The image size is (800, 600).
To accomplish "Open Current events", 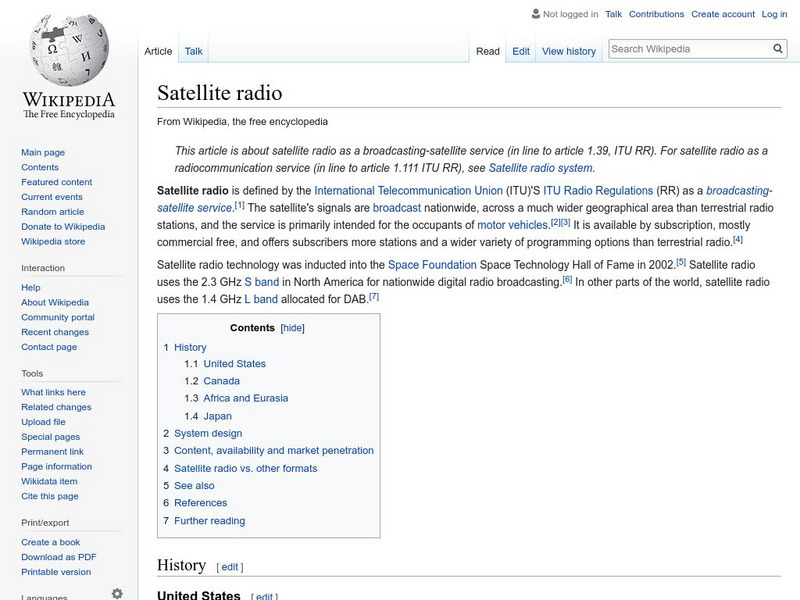I will pyautogui.click(x=52, y=196).
